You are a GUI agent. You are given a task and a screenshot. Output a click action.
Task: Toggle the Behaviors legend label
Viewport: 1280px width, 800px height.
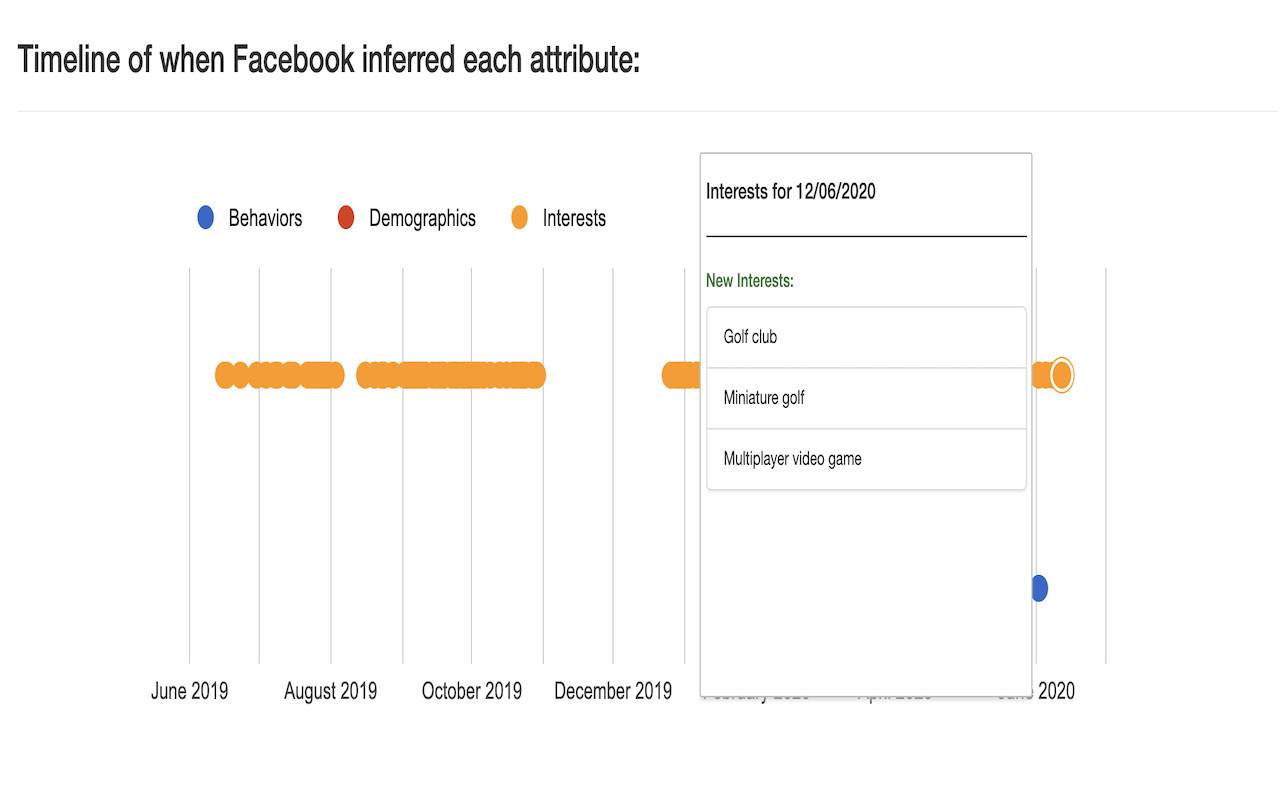coord(265,218)
